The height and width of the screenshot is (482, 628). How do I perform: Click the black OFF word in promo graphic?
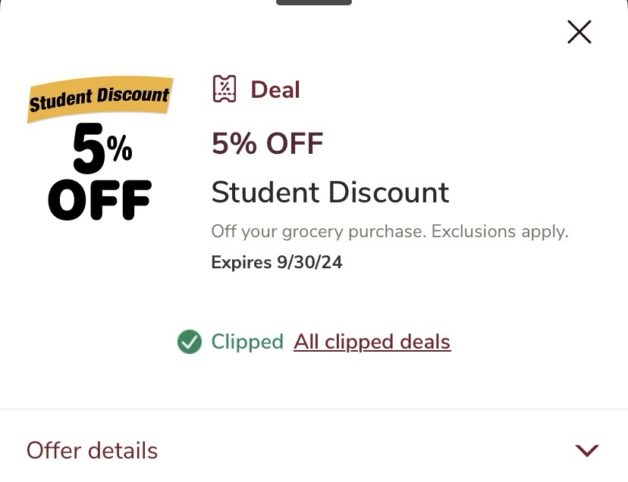pyautogui.click(x=100, y=200)
